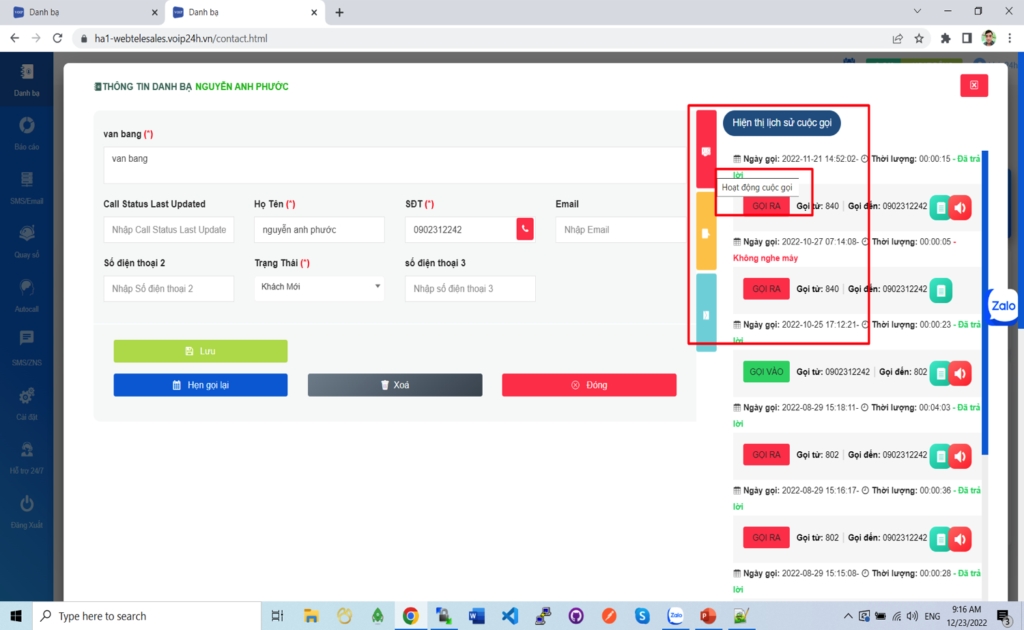Open Chrome from the Windows taskbar

410,616
